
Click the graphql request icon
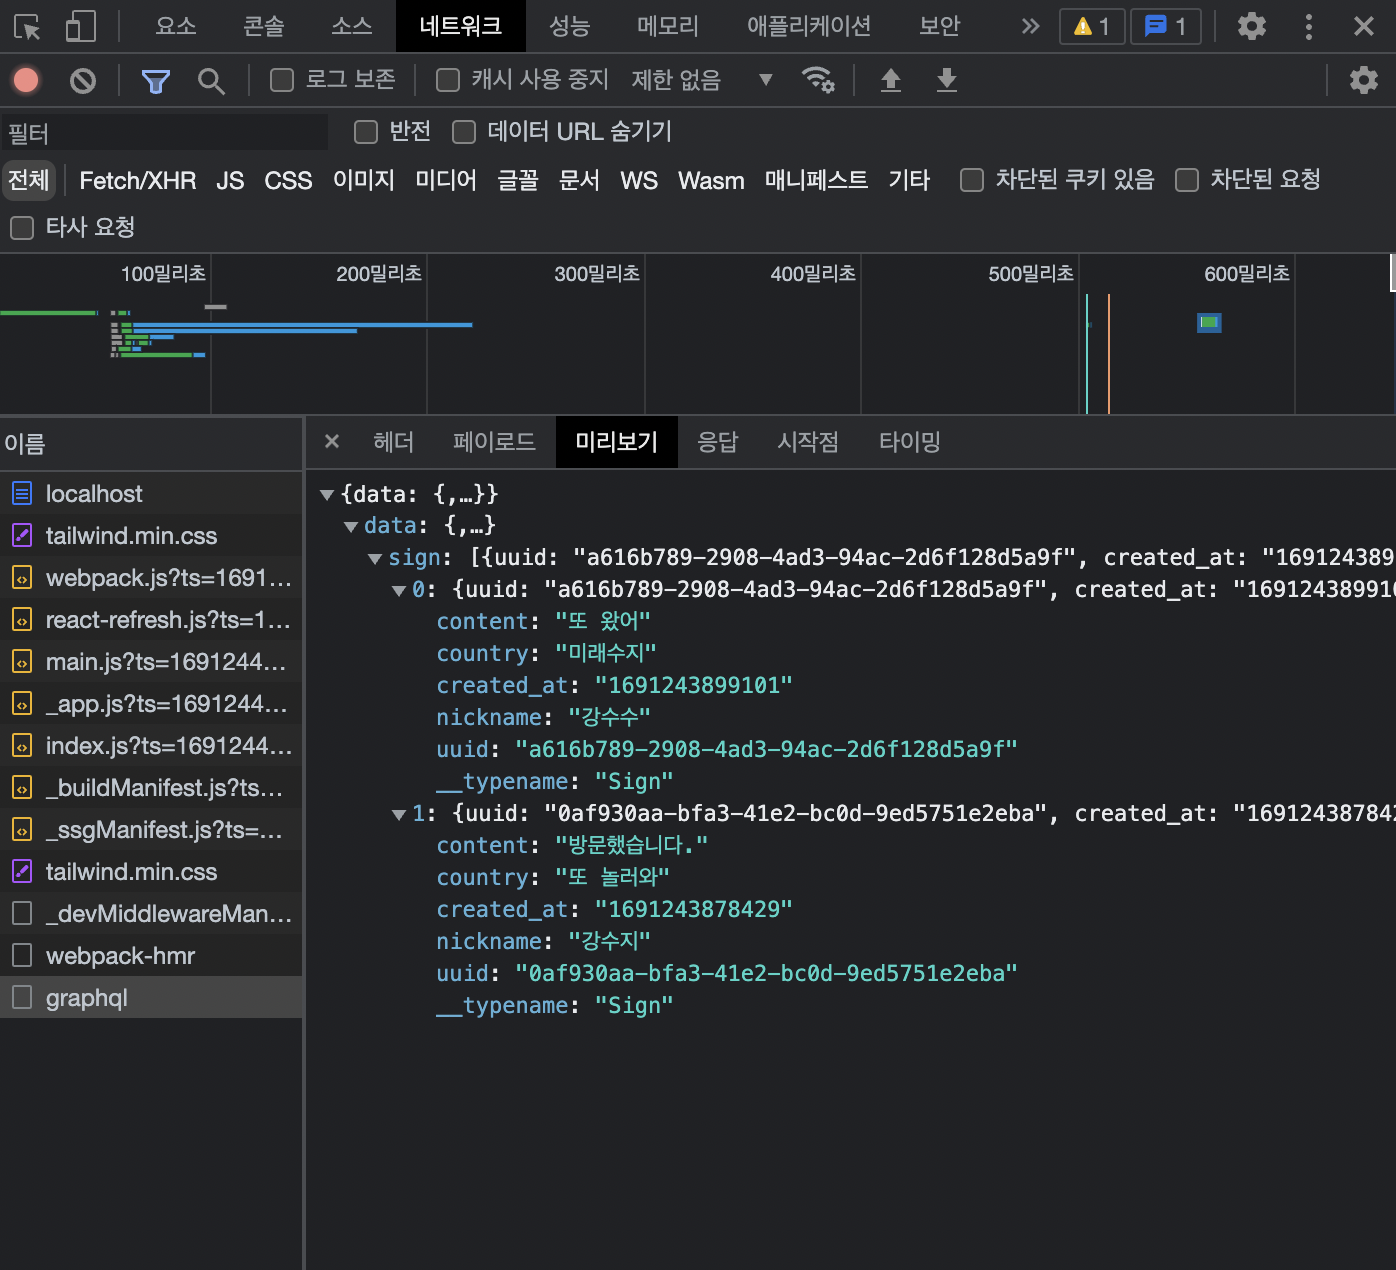point(22,997)
